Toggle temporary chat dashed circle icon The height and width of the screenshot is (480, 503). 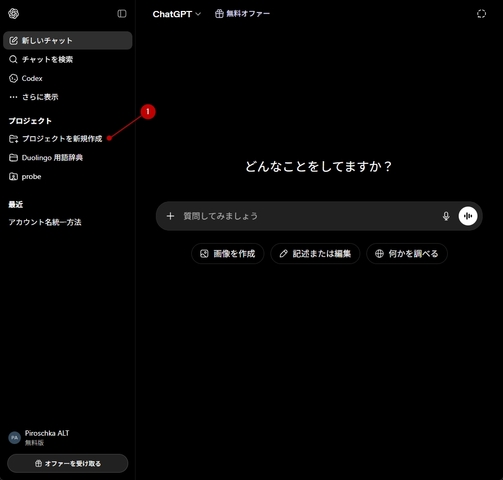tap(481, 14)
